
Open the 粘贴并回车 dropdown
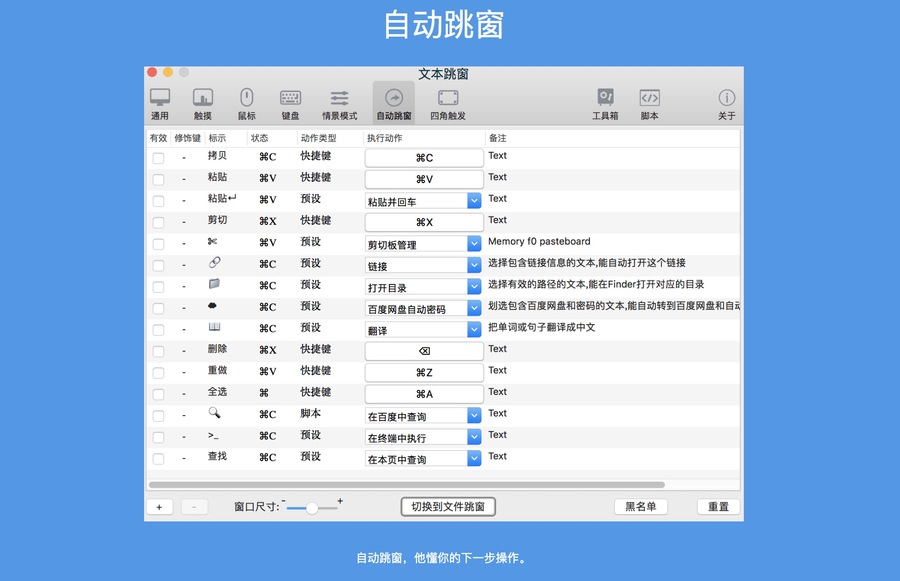(474, 201)
